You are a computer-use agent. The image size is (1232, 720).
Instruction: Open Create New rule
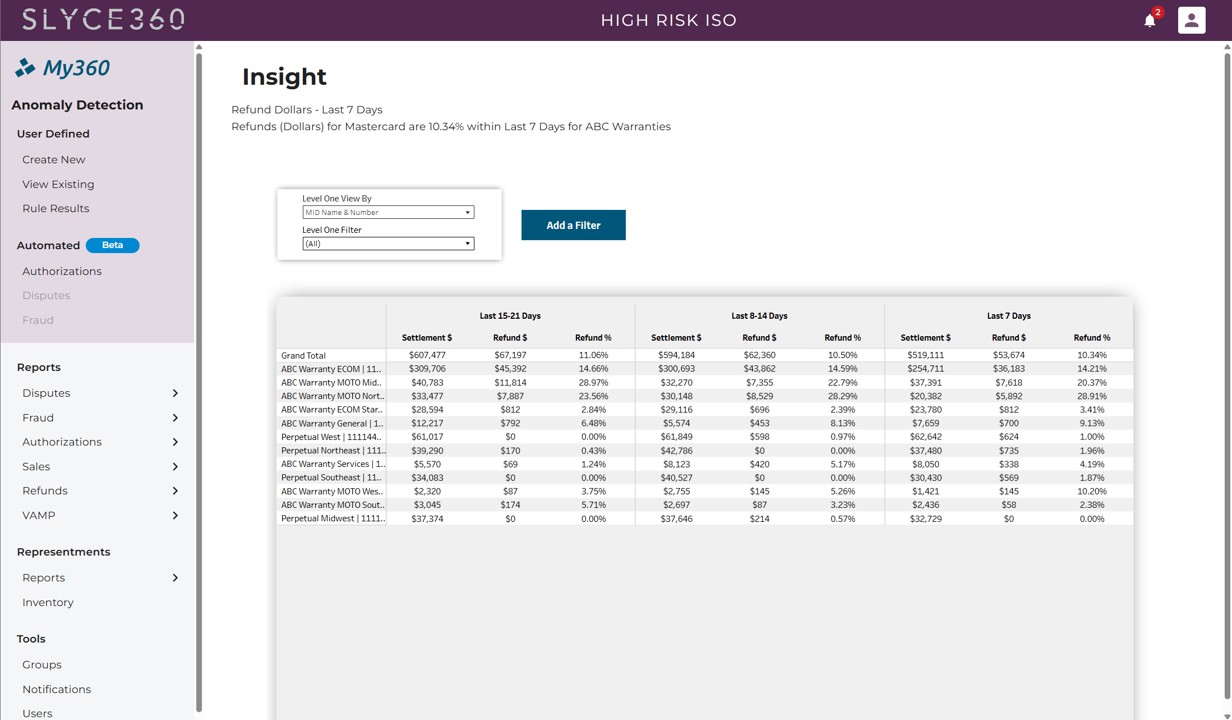pyautogui.click(x=54, y=160)
